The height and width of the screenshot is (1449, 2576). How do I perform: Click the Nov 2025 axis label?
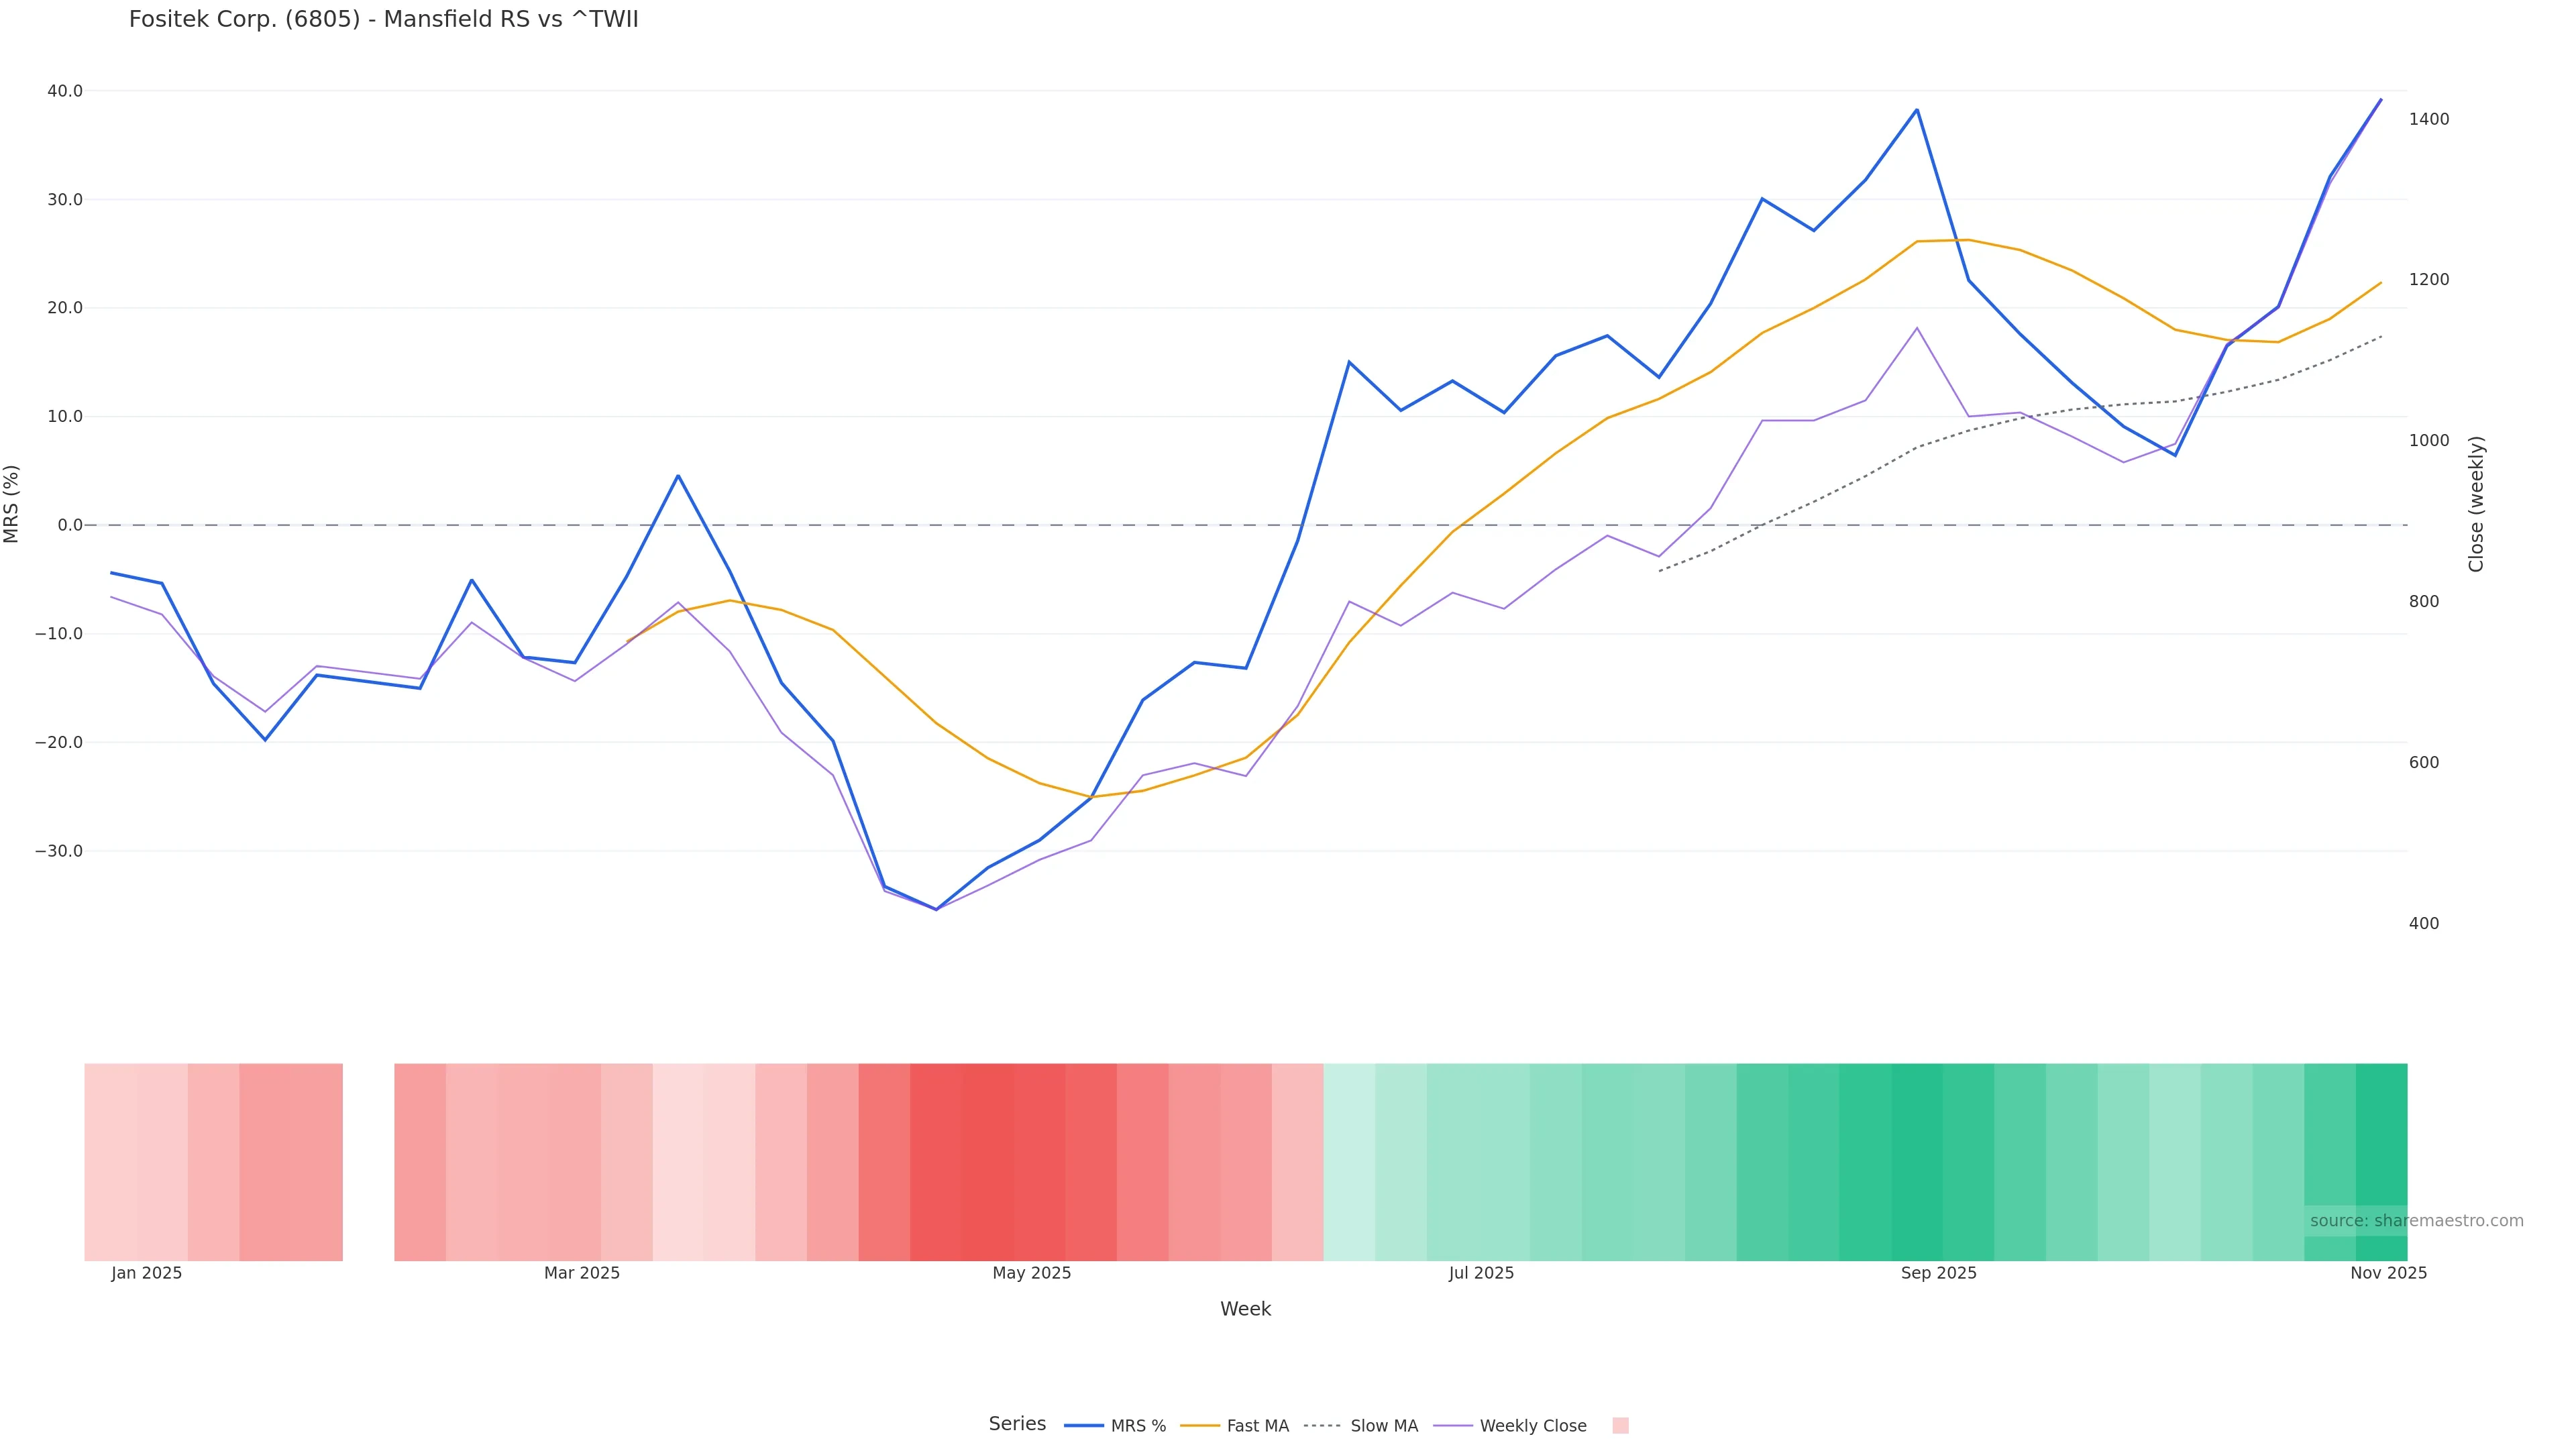click(2388, 1273)
